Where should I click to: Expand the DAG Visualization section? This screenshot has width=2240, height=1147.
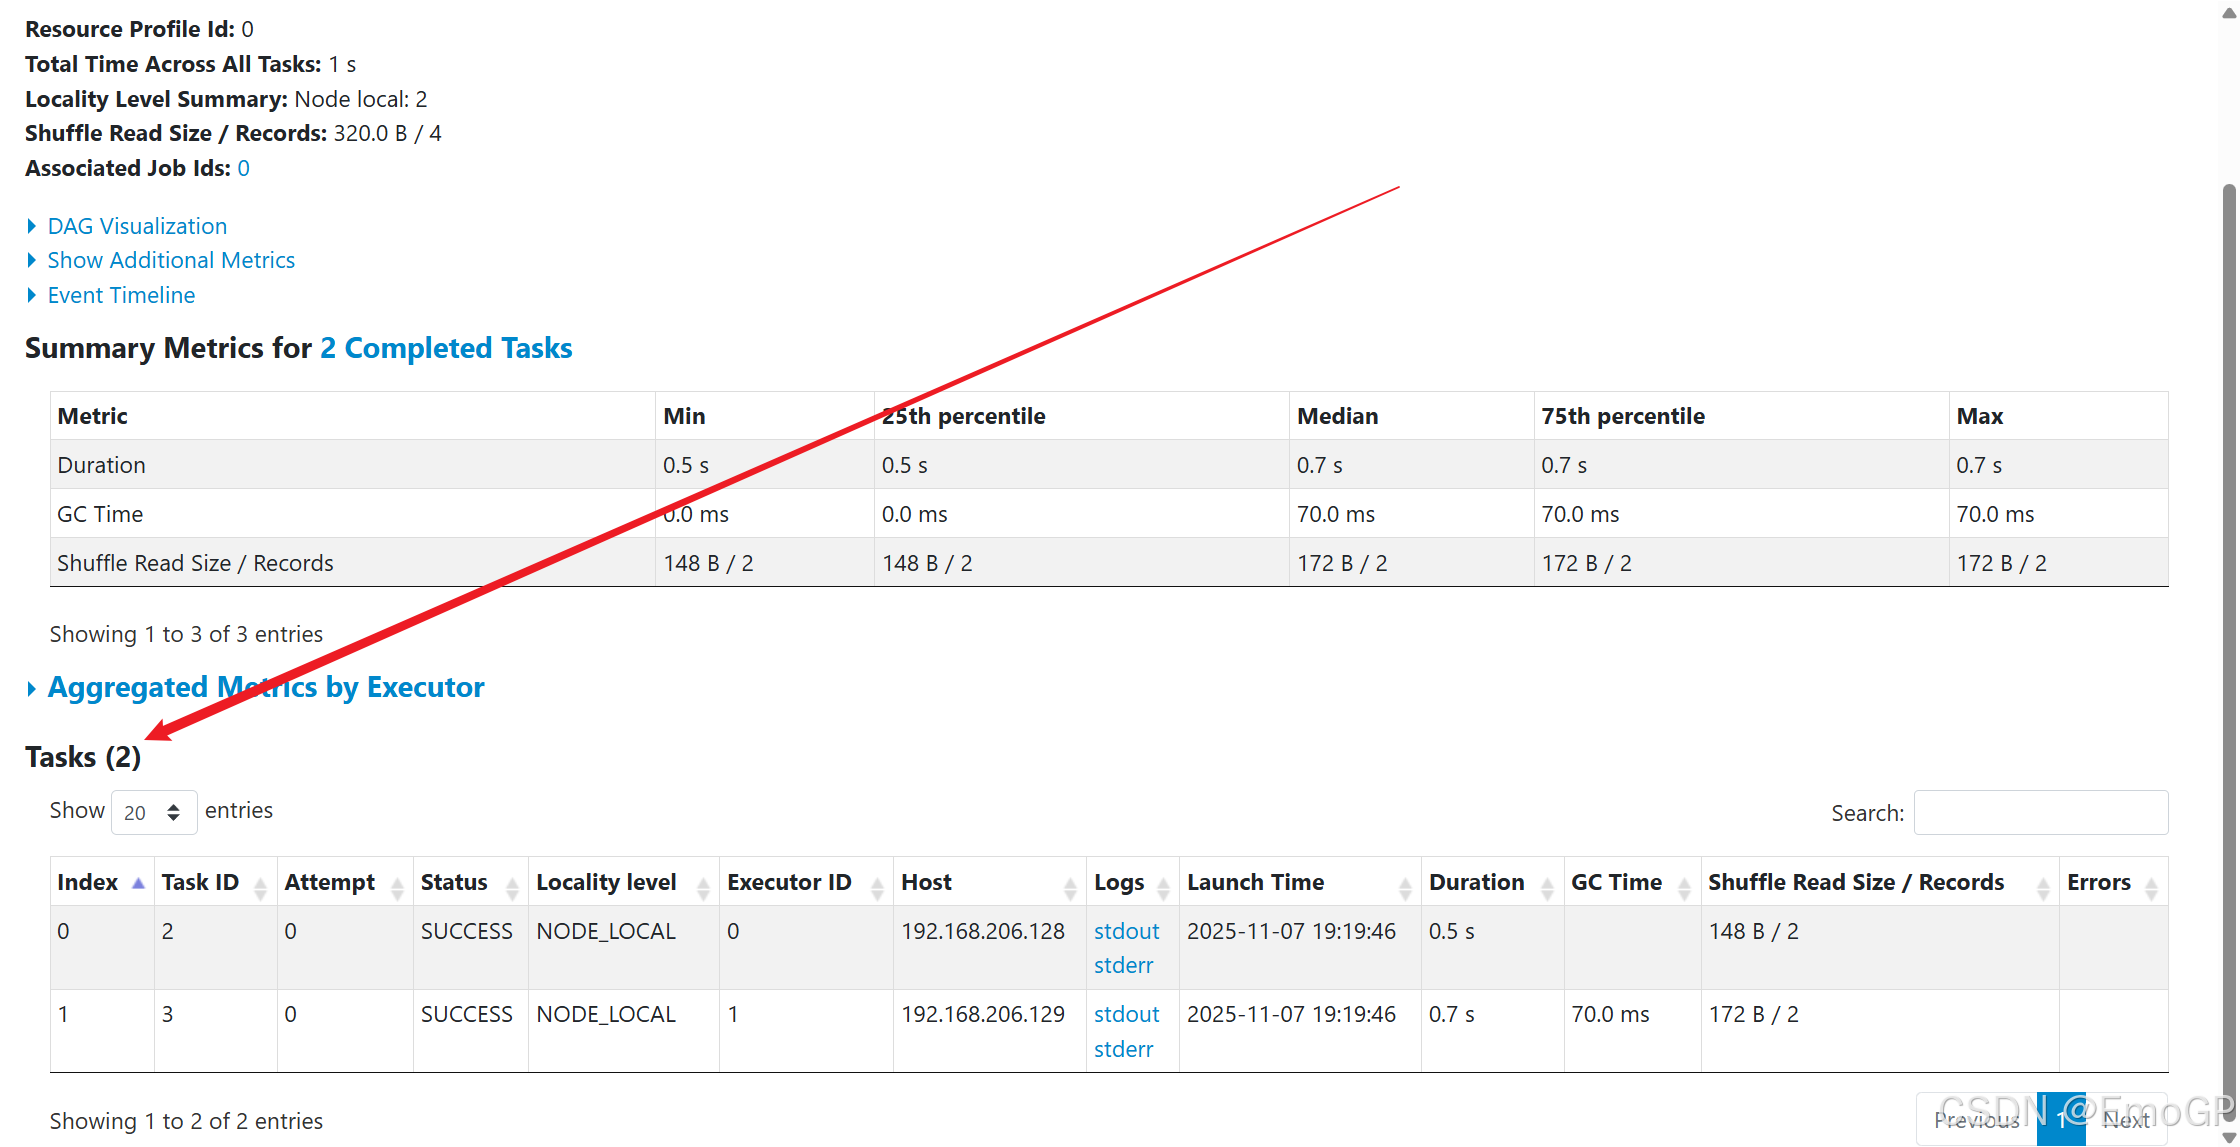pyautogui.click(x=137, y=226)
